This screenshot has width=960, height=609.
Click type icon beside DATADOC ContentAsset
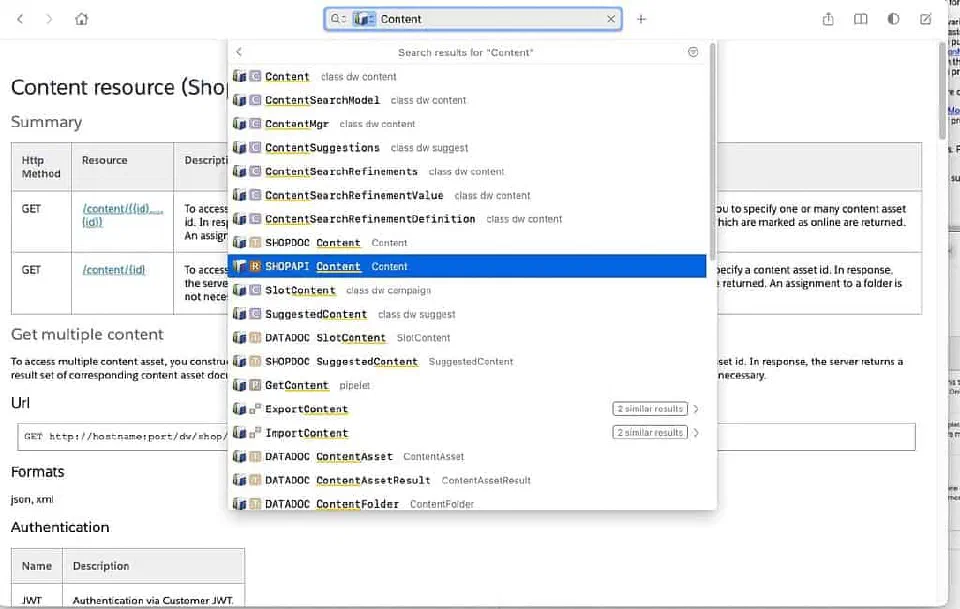tap(255, 457)
